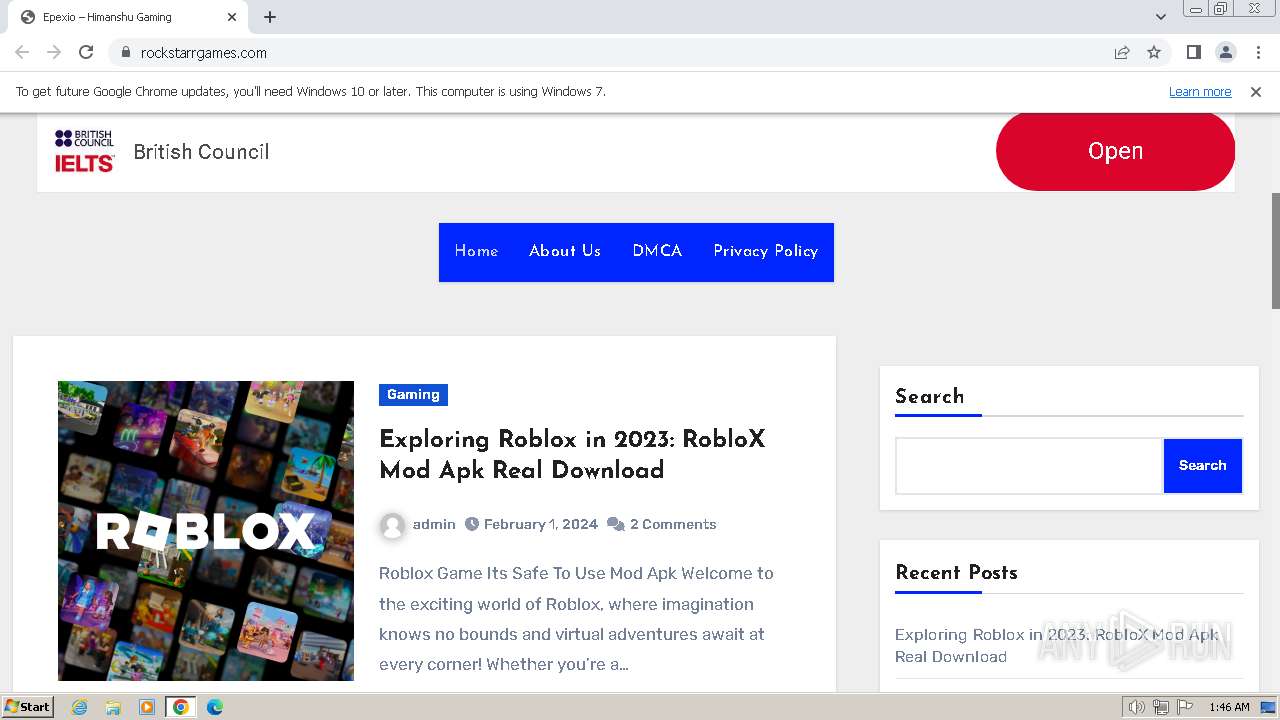Click the browser forward arrow
The width and height of the screenshot is (1280, 720).
pos(54,53)
